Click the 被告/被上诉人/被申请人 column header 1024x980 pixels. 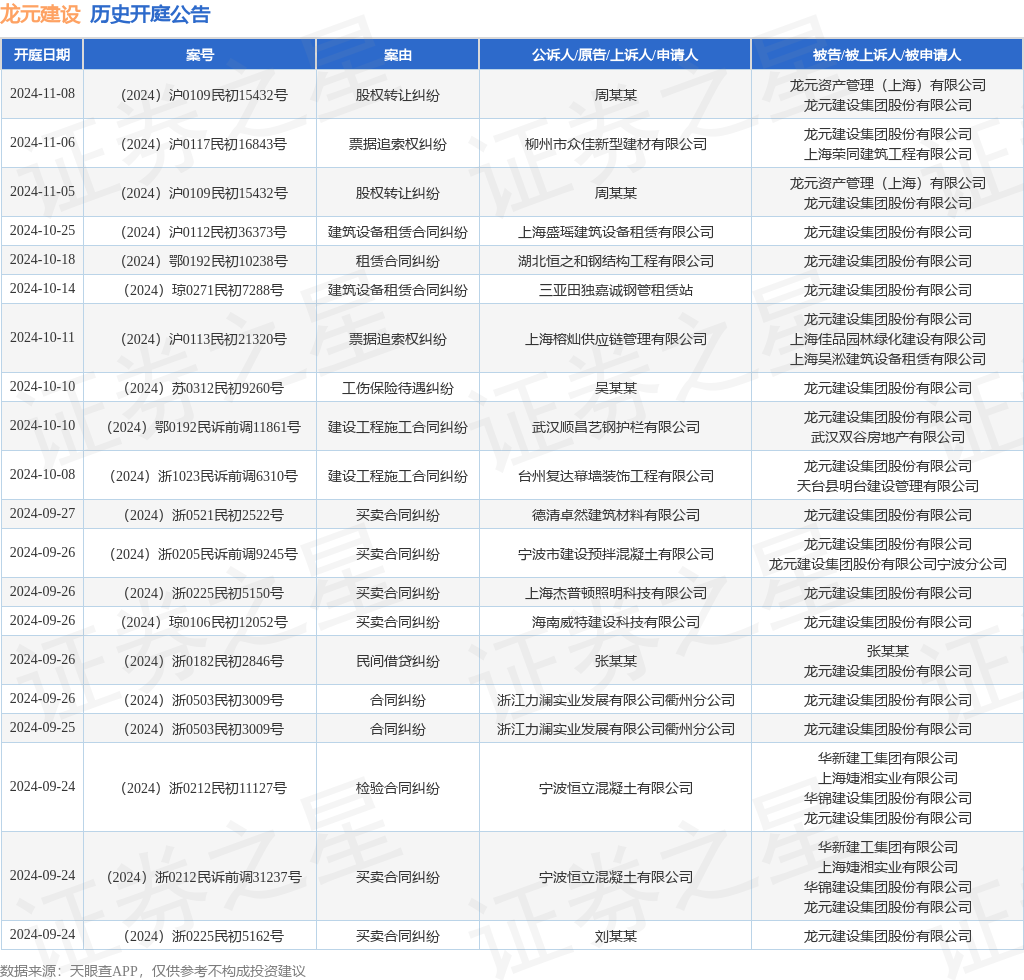coord(888,55)
